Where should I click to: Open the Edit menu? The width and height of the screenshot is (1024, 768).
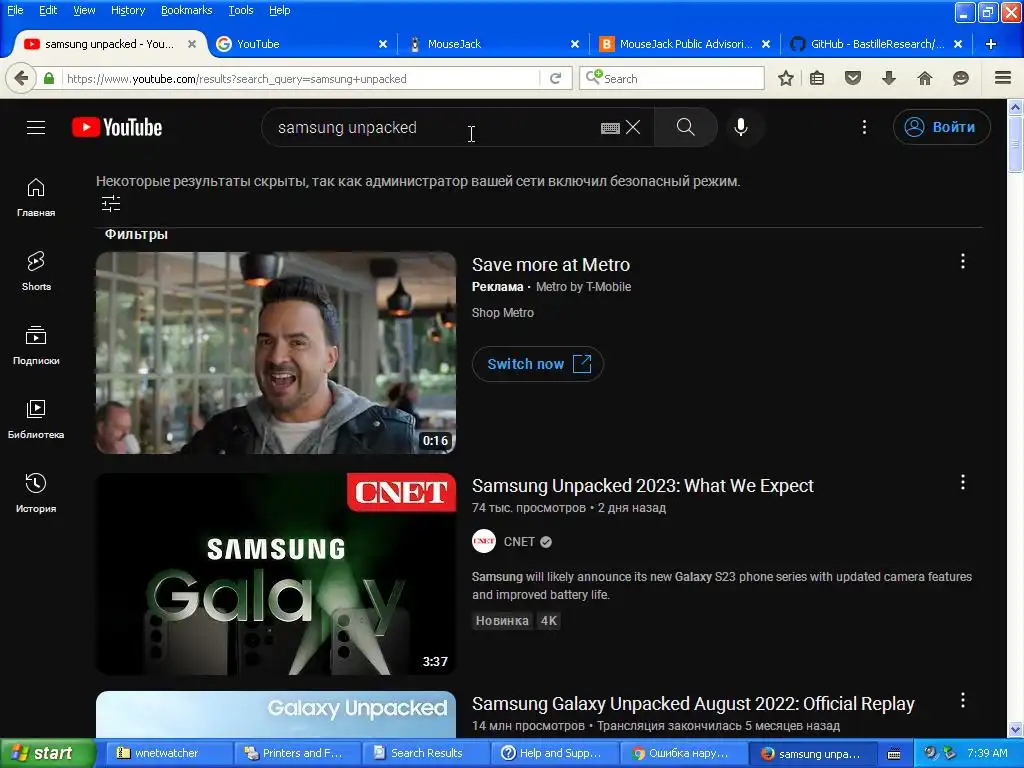(48, 10)
